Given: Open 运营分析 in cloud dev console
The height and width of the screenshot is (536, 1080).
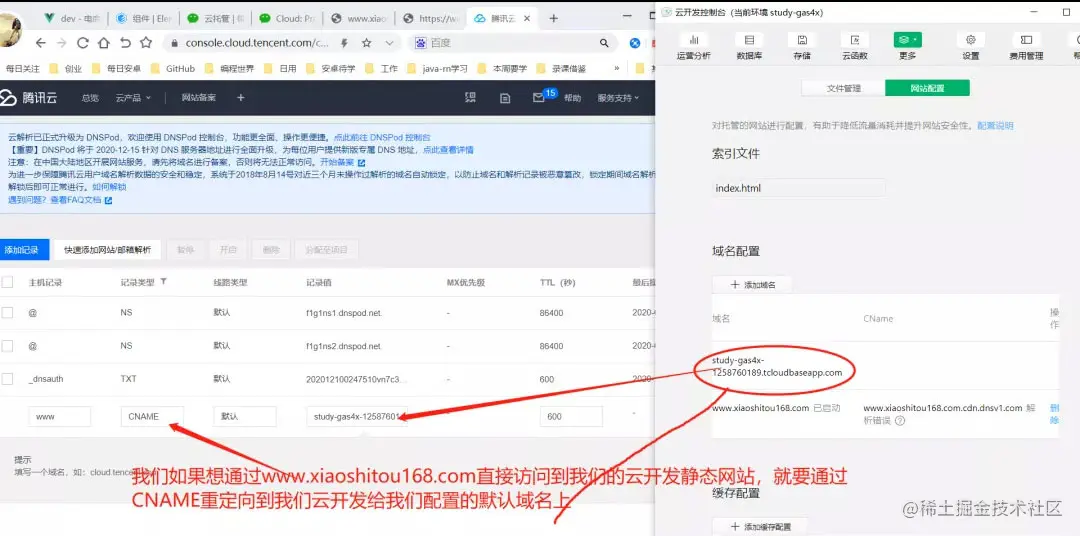Looking at the screenshot, I should click(x=694, y=47).
